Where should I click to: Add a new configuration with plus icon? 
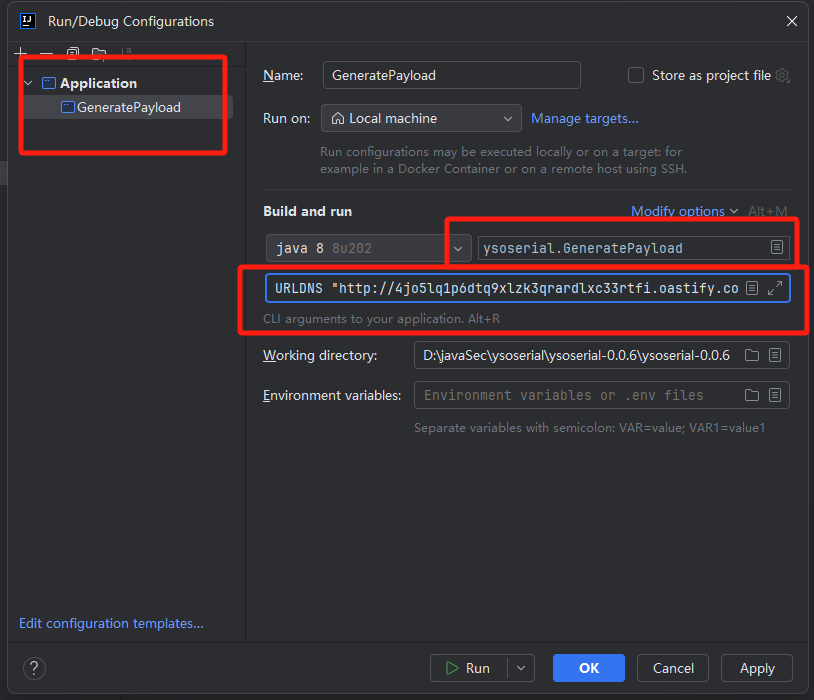point(20,52)
